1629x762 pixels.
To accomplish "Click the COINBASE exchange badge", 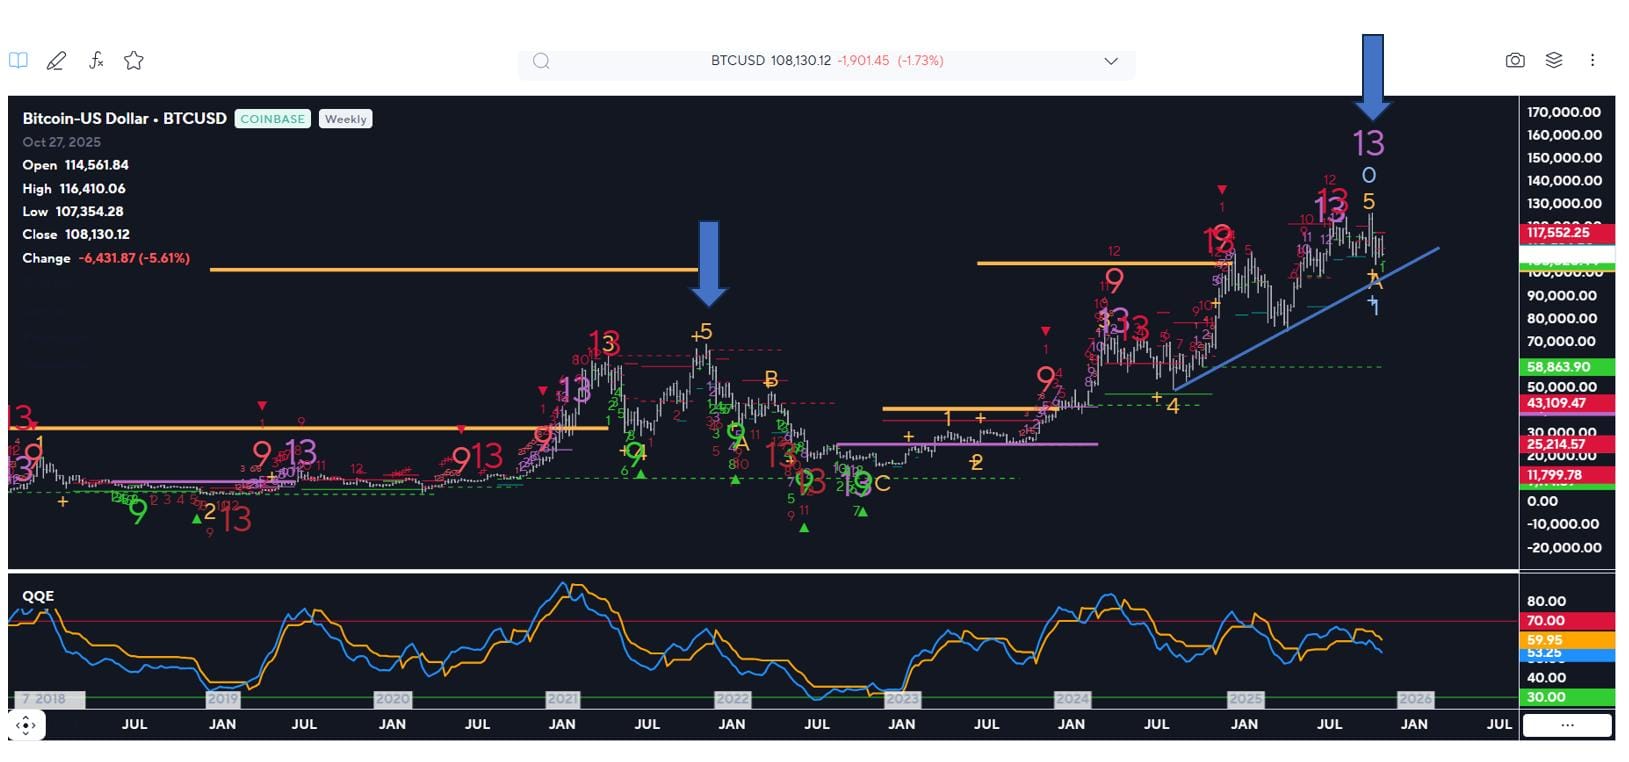I will point(272,119).
